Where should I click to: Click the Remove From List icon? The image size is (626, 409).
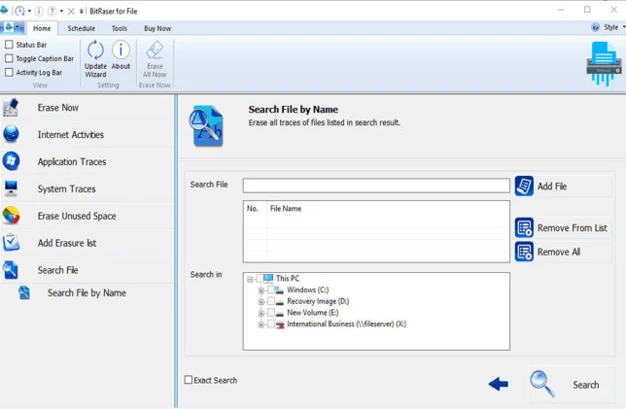524,228
